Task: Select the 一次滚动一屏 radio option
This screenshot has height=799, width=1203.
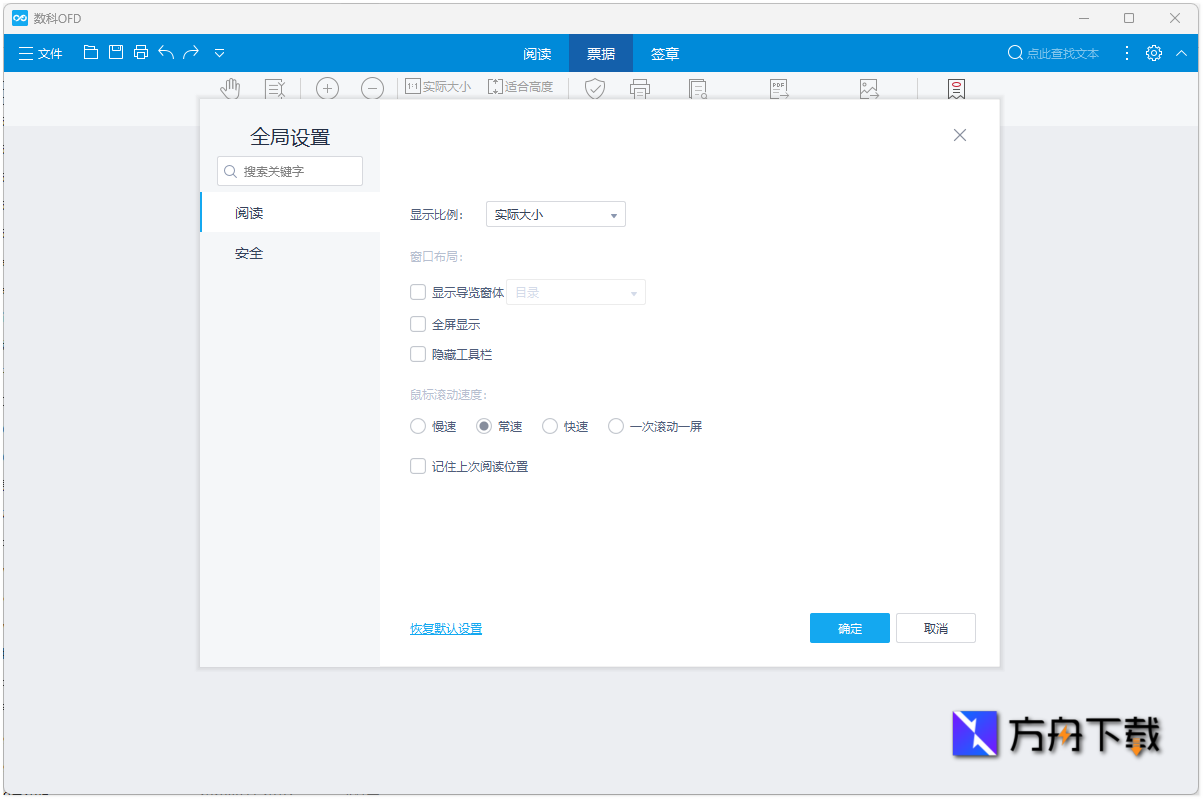Action: pyautogui.click(x=616, y=426)
